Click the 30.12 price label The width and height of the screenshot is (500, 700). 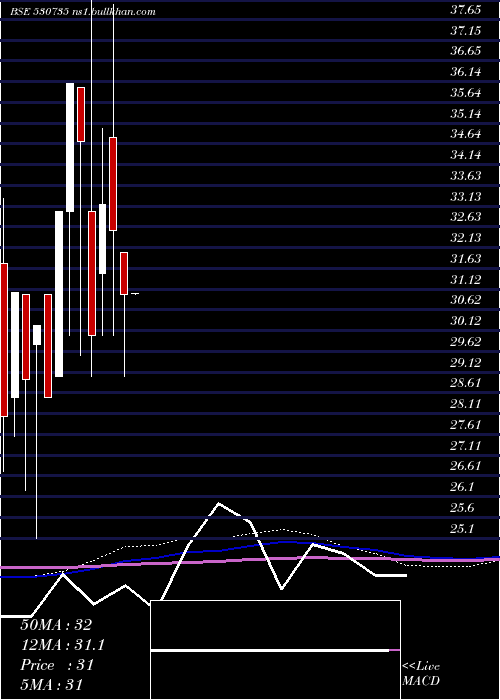pos(466,321)
